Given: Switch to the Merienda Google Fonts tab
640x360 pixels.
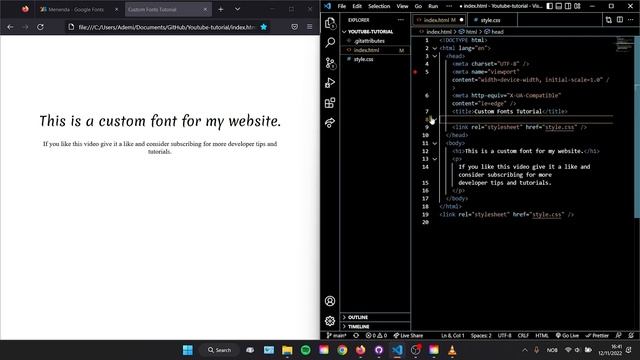Looking at the screenshot, I should [x=79, y=9].
